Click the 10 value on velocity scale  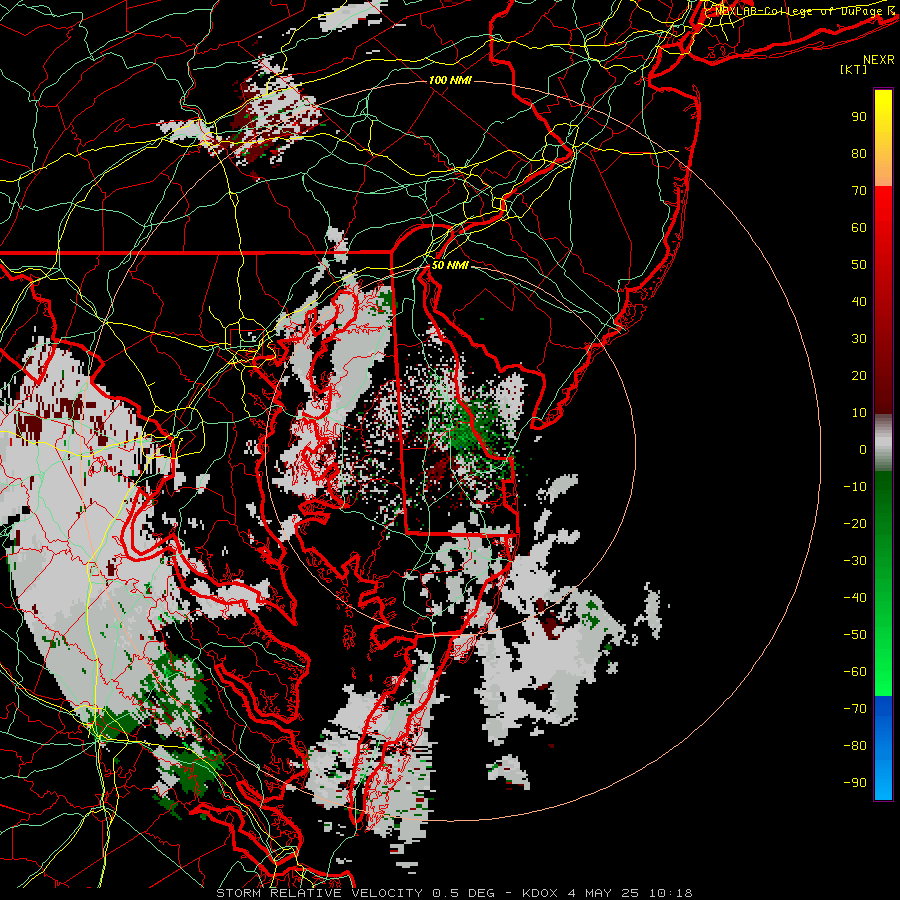pos(859,413)
